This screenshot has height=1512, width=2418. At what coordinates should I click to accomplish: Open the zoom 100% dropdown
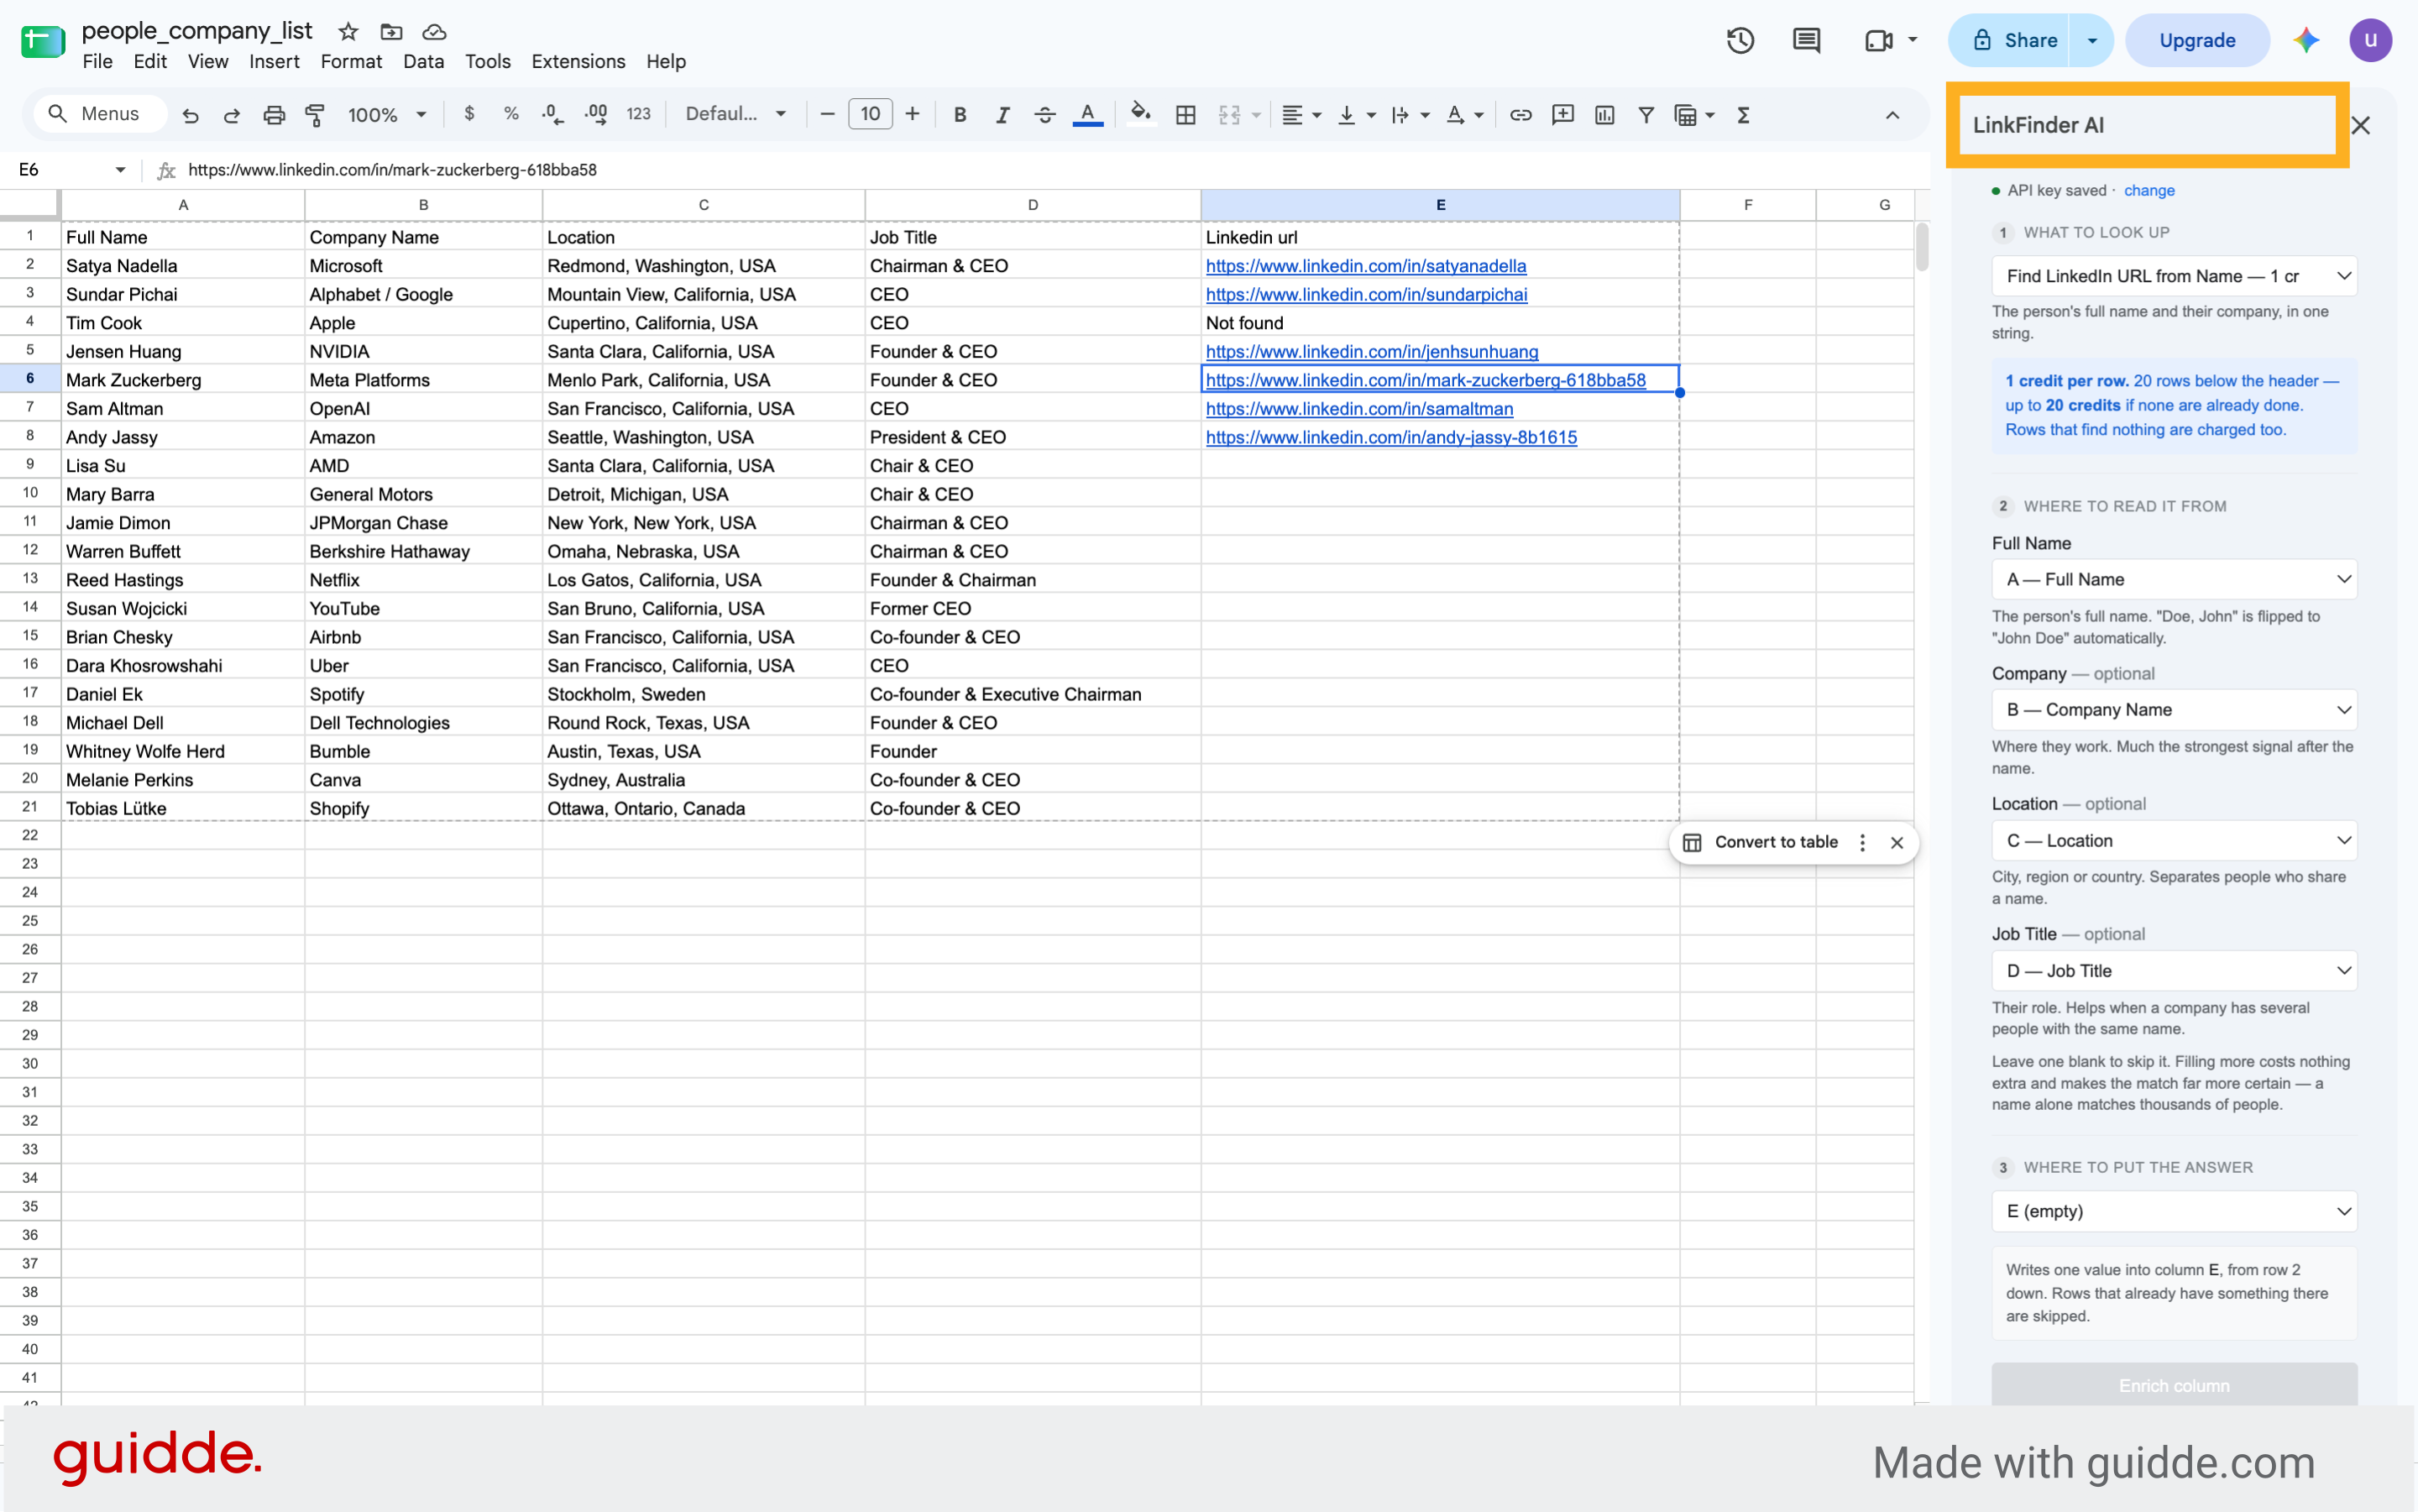click(x=386, y=115)
